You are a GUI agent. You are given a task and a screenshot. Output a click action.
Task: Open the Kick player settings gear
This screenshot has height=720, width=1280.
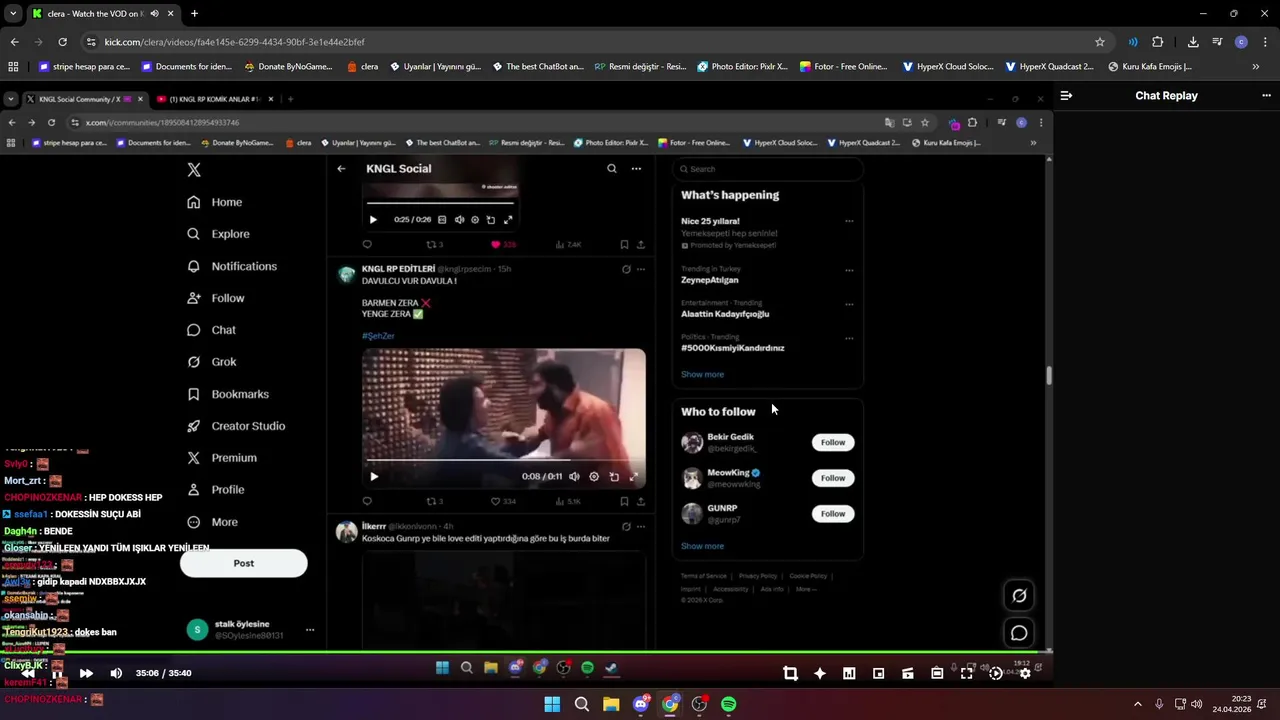[1025, 673]
